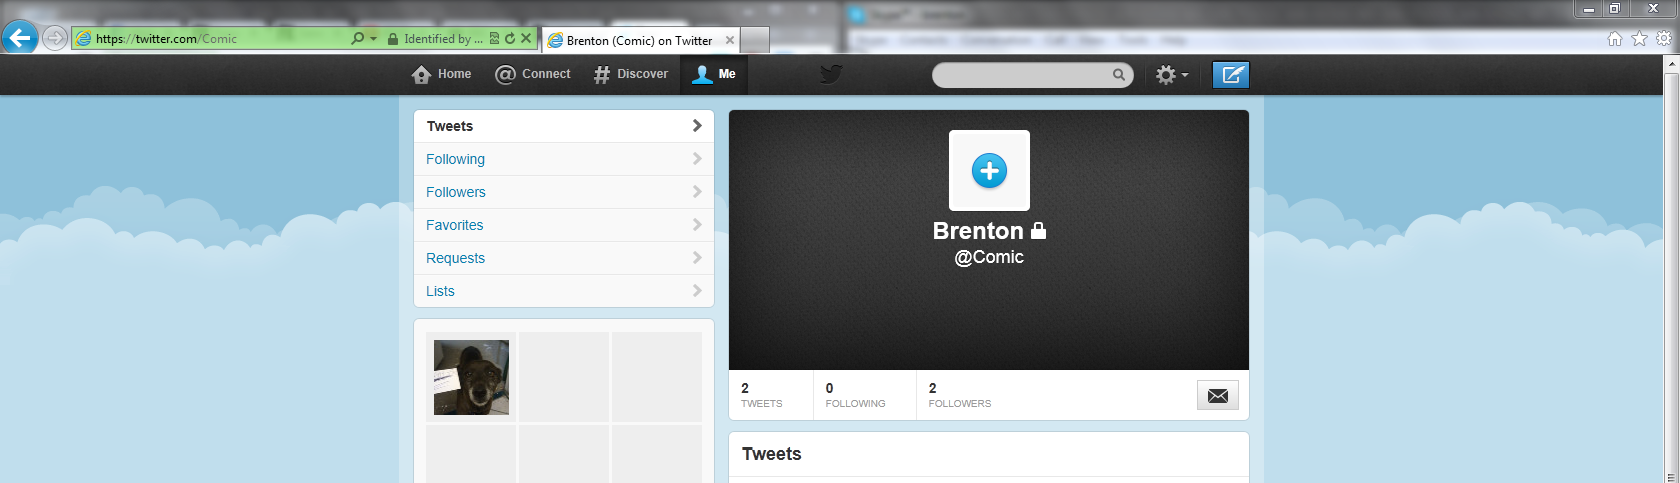Click the dog photo thumbnail
This screenshot has height=483, width=1680.
pos(471,377)
